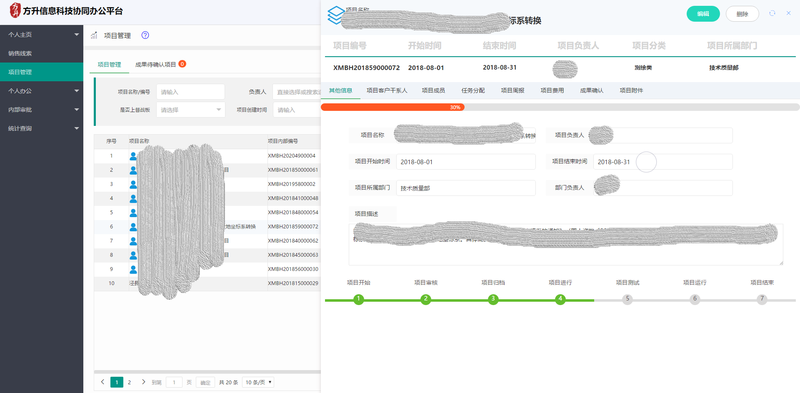Refresh the project detail panel
Viewport: 800px width, 393px height.
(772, 14)
